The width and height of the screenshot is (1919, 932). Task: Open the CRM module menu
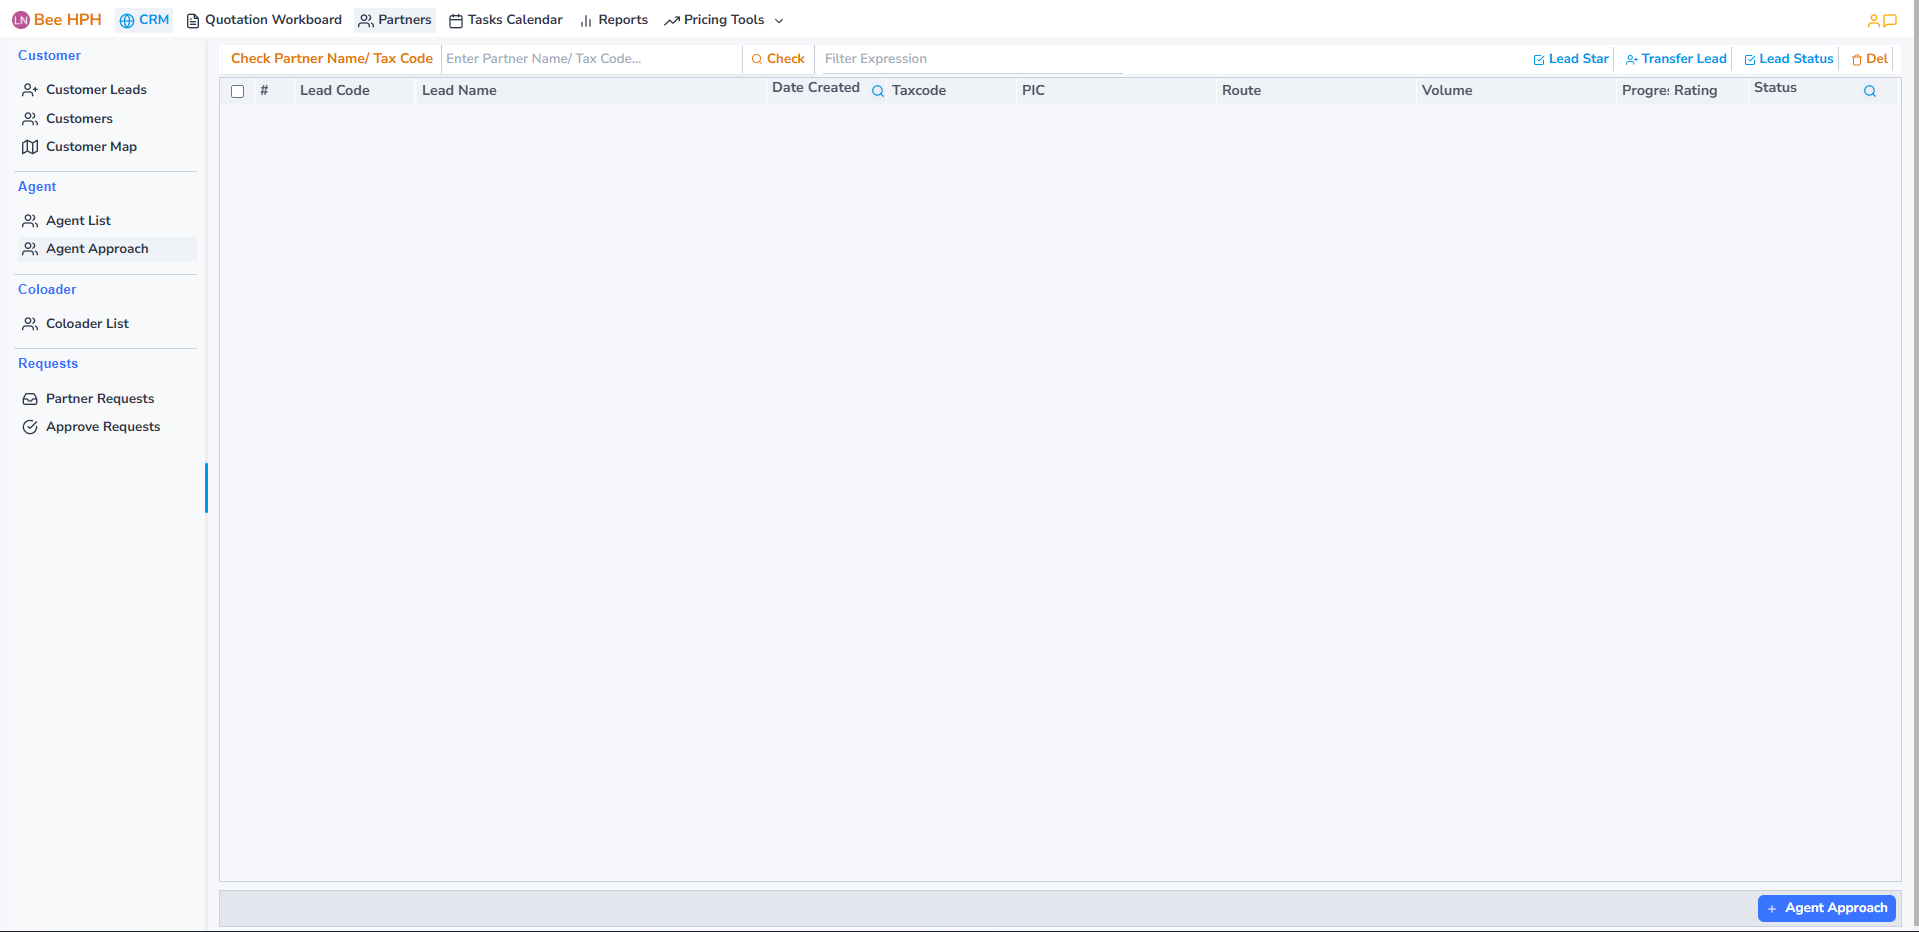pyautogui.click(x=144, y=20)
